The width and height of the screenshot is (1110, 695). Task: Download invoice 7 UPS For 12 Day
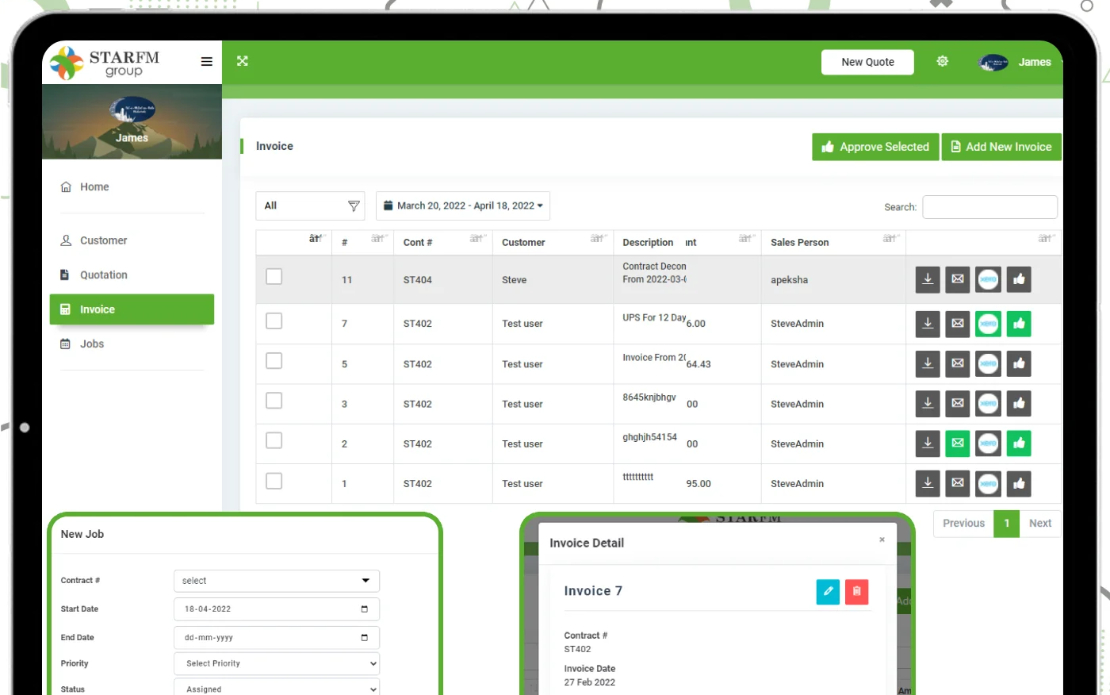click(x=927, y=323)
